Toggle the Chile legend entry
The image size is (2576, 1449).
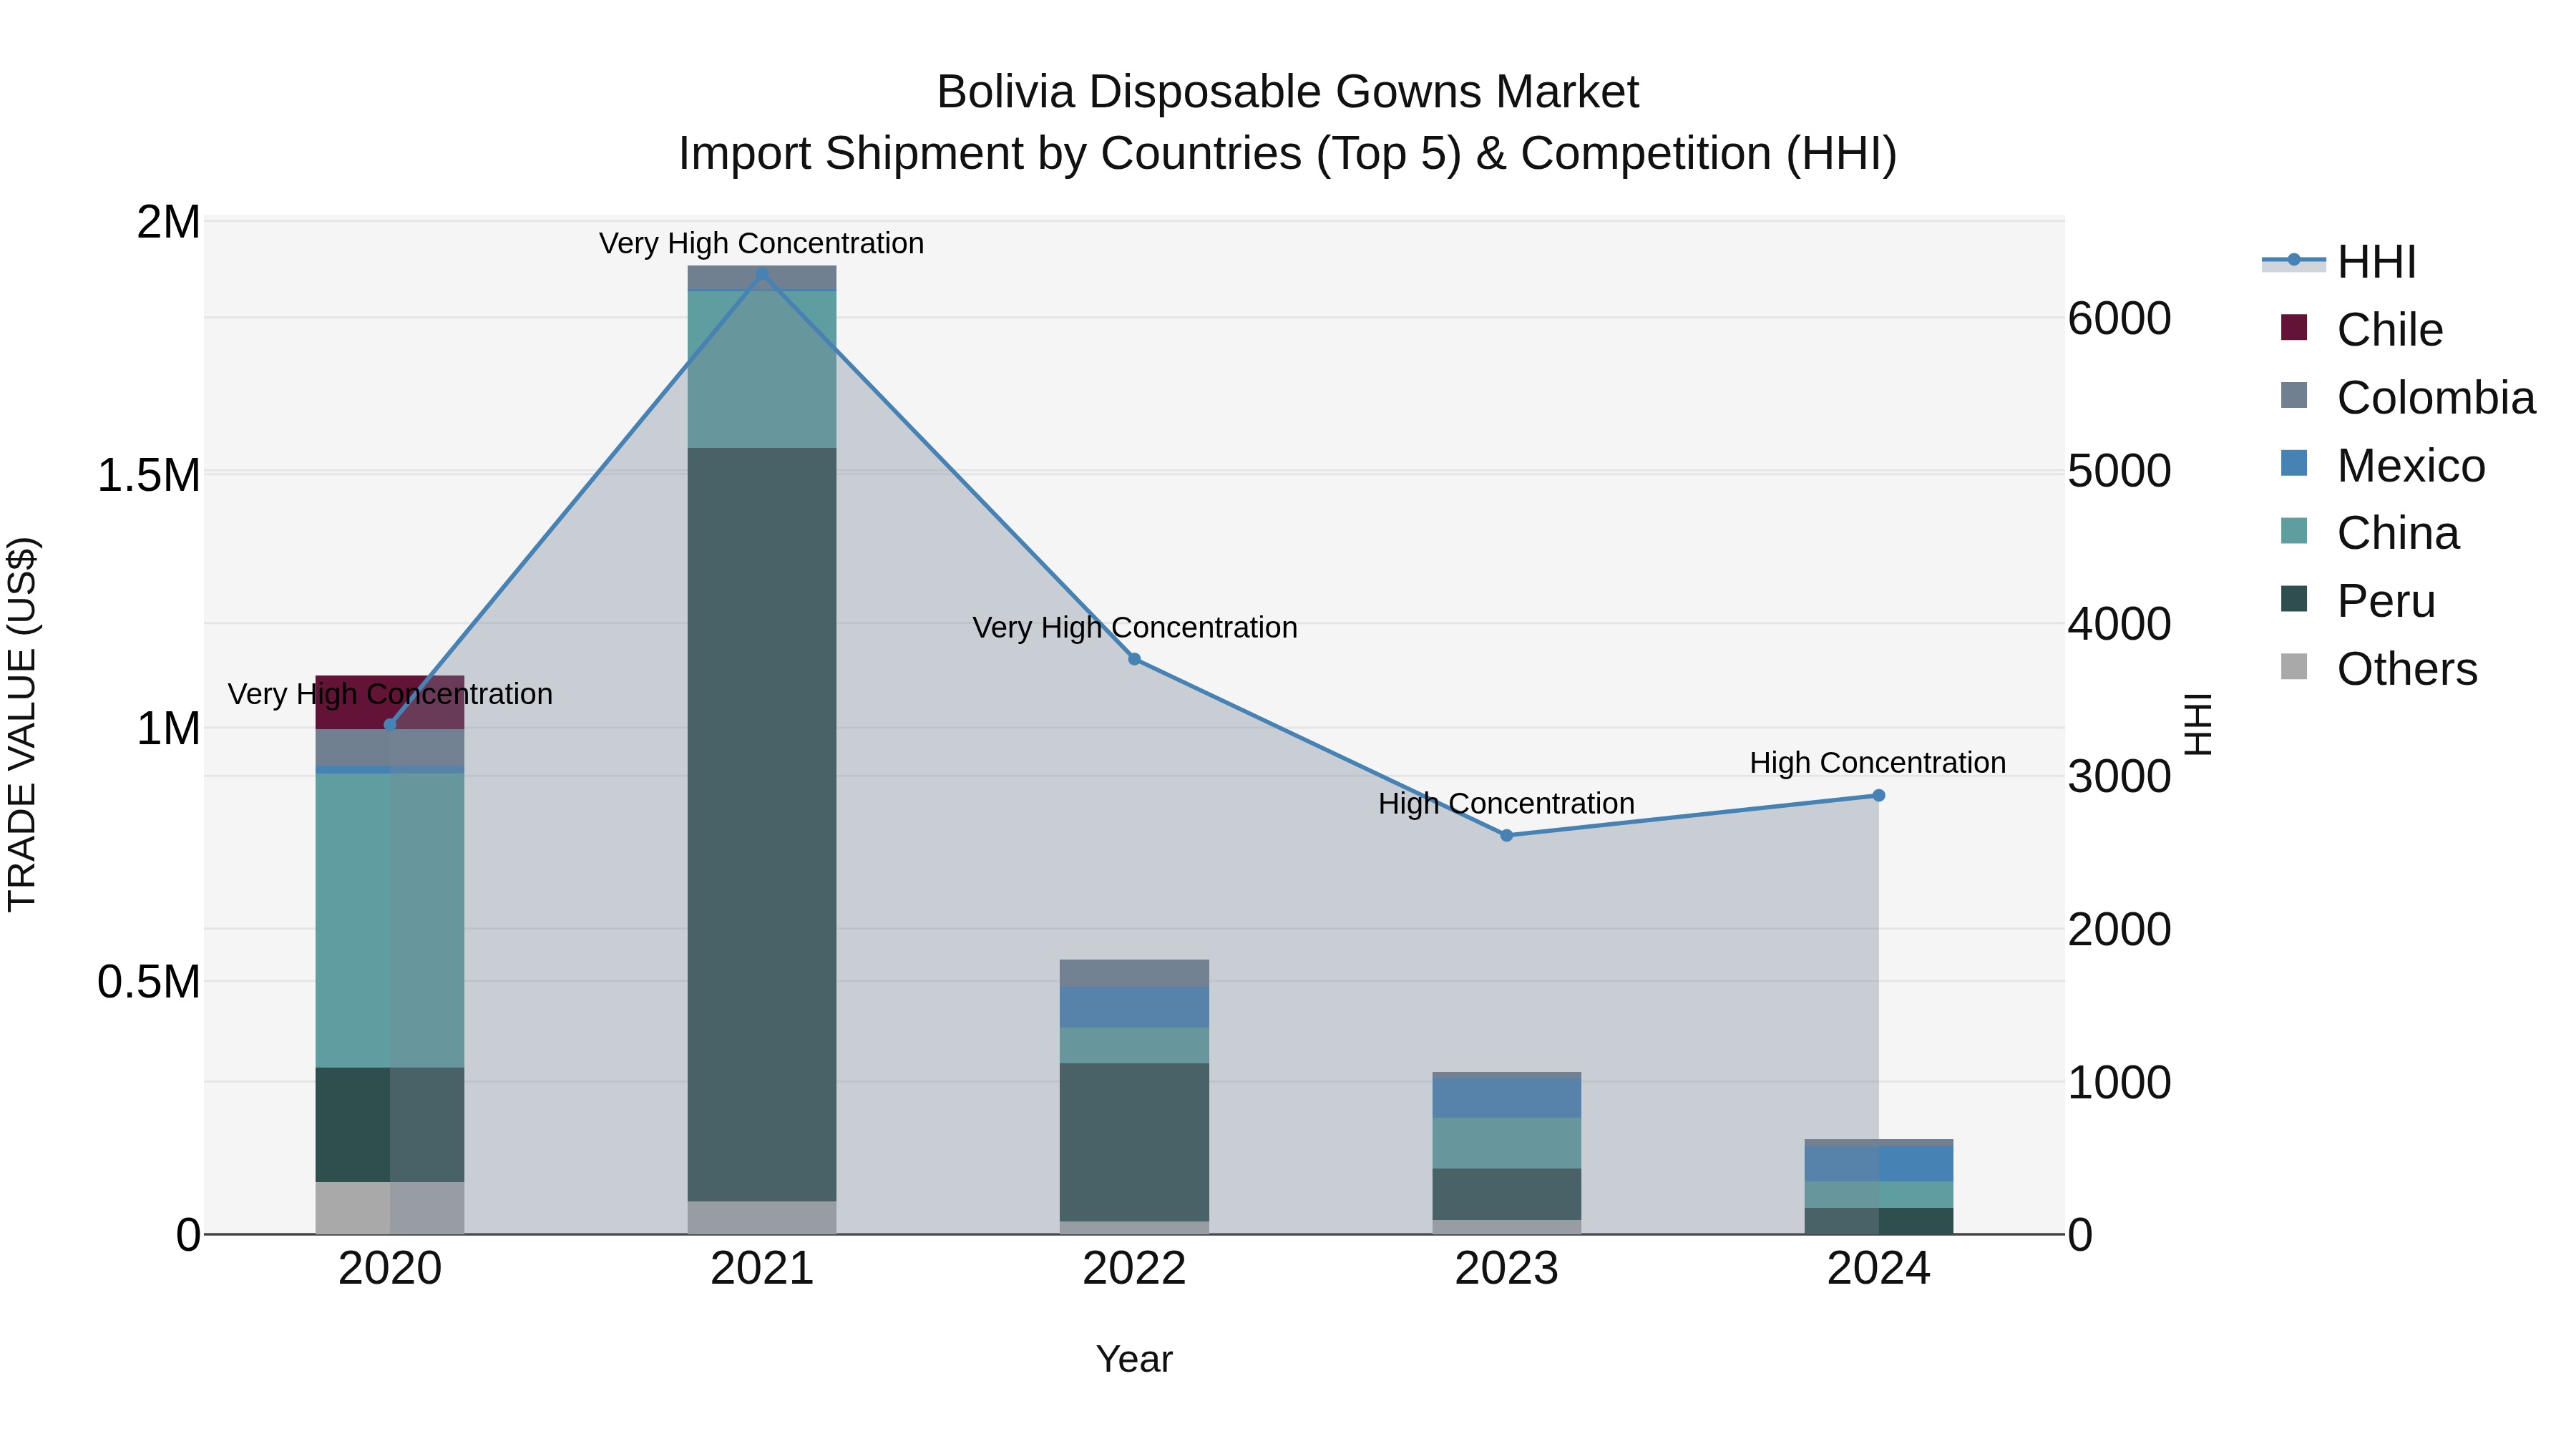click(x=2361, y=329)
